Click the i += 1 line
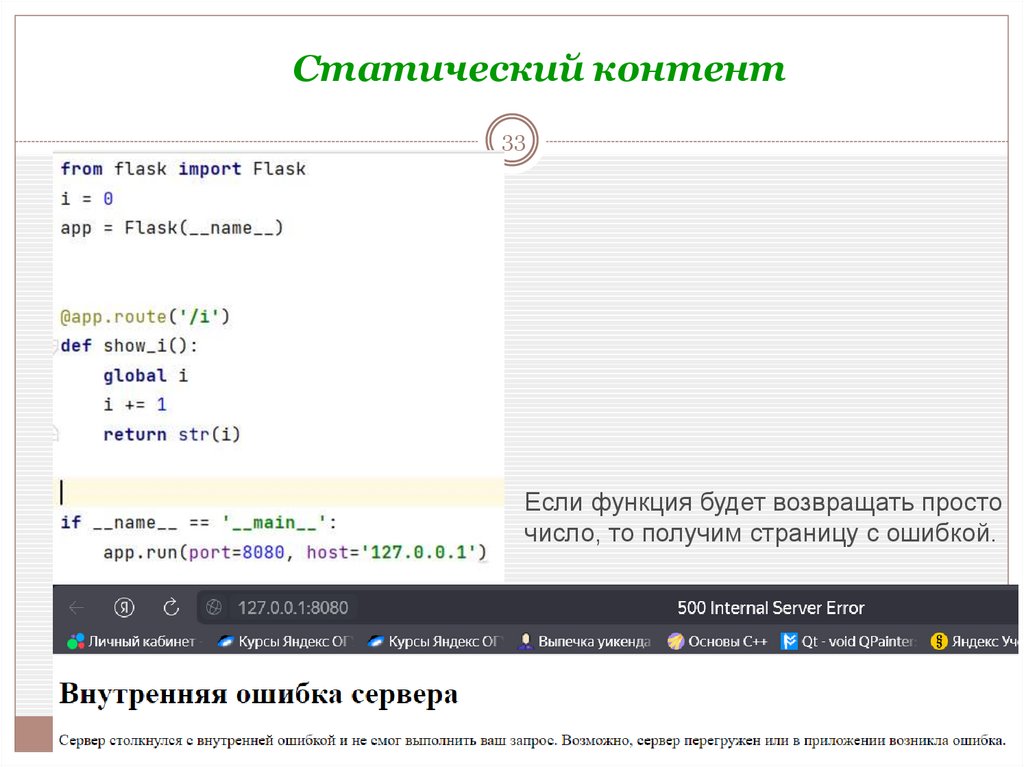The width and height of the screenshot is (1024, 767). (x=135, y=404)
